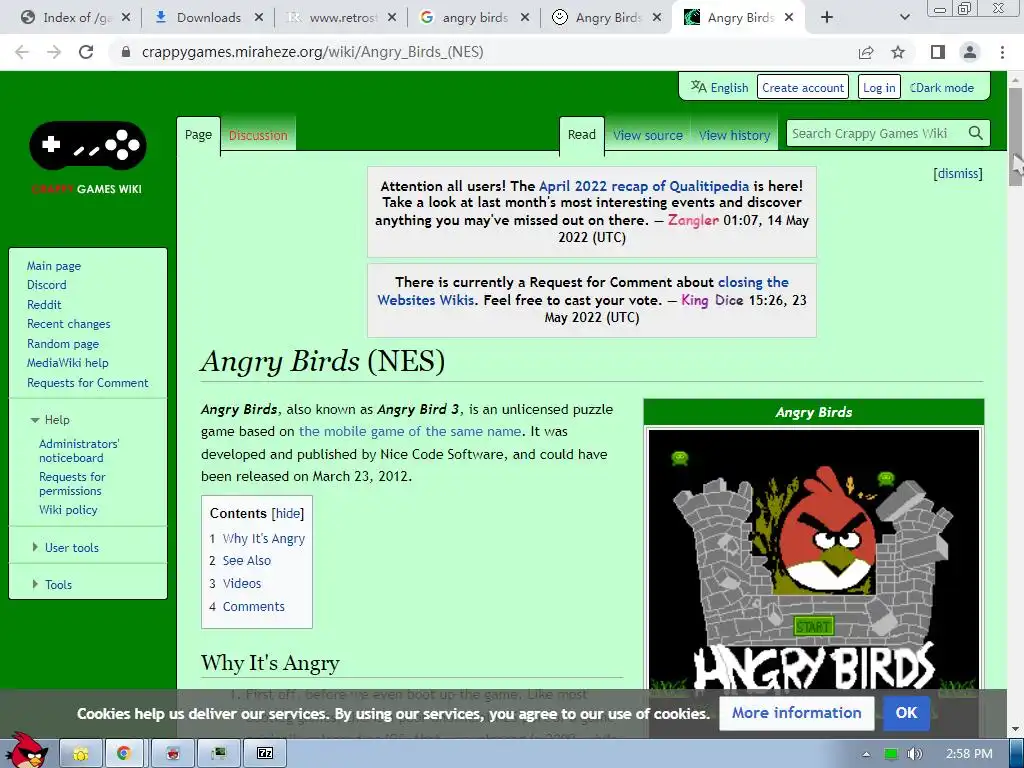The width and height of the screenshot is (1024, 768).
Task: Click the share page icon in address bar
Action: tap(866, 52)
